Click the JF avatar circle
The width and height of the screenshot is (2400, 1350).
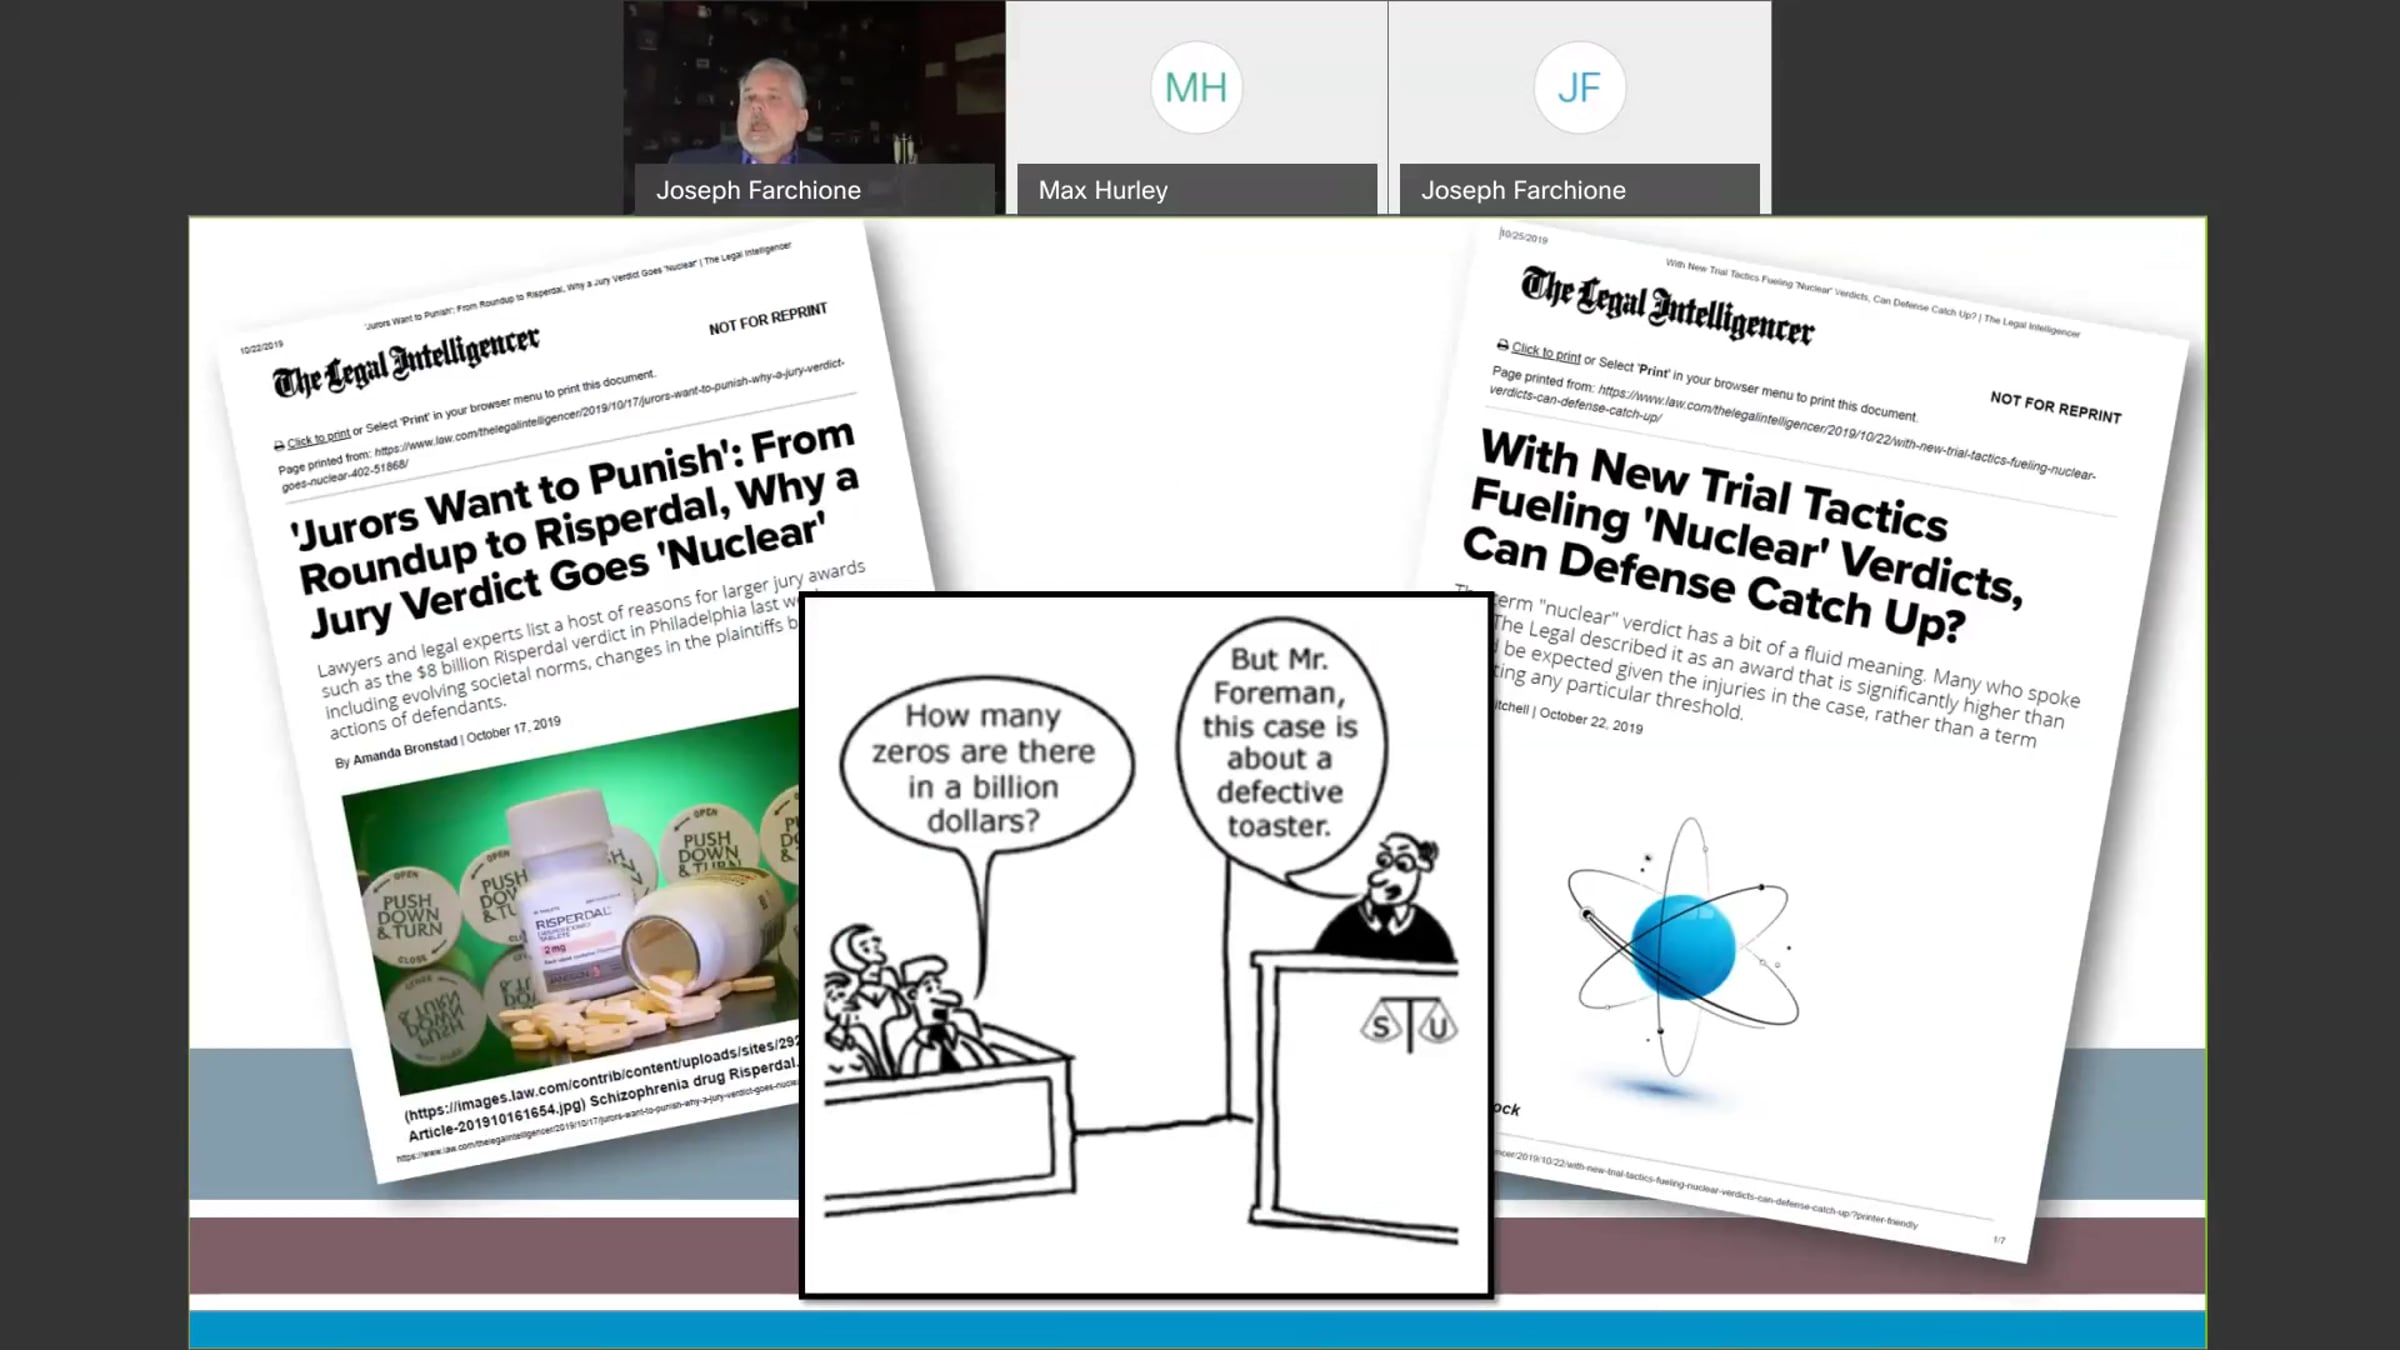coord(1579,88)
